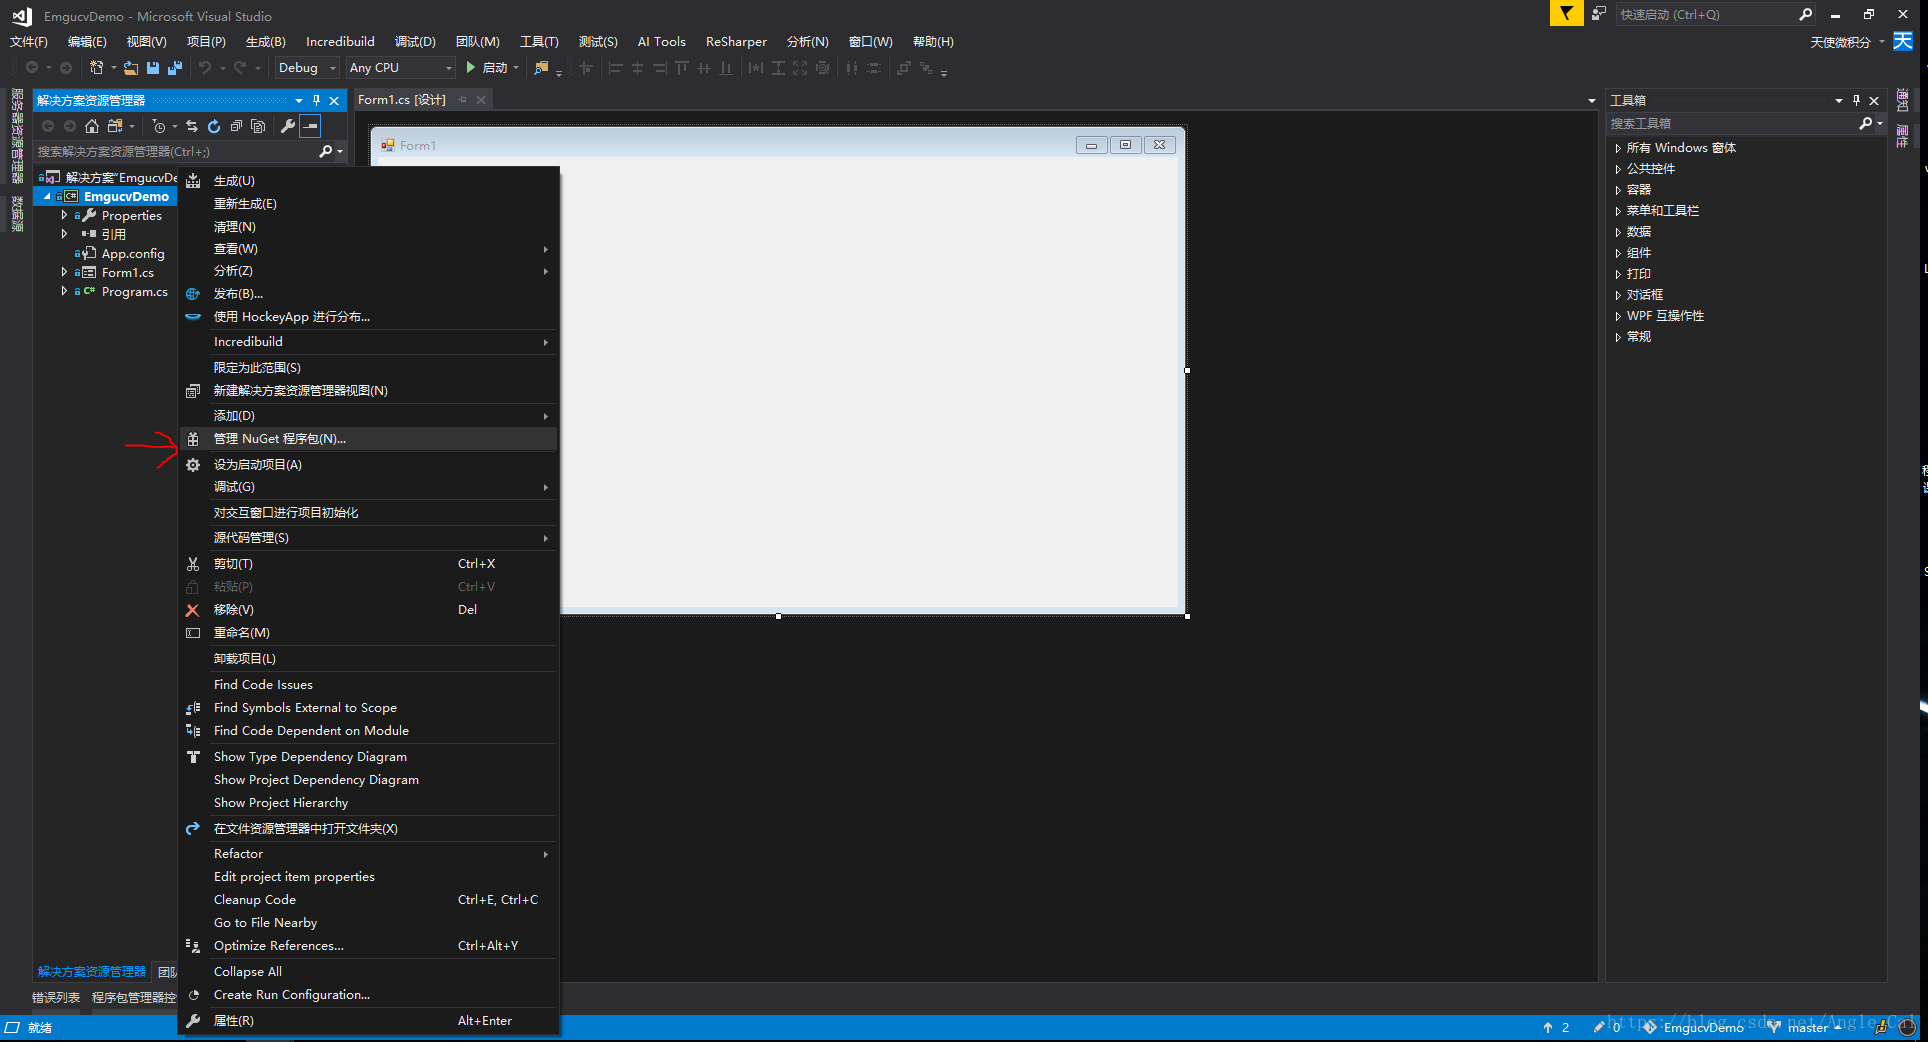Click the Sync with Active Document icon
Viewport: 1928px width, 1042px height.
pos(192,126)
